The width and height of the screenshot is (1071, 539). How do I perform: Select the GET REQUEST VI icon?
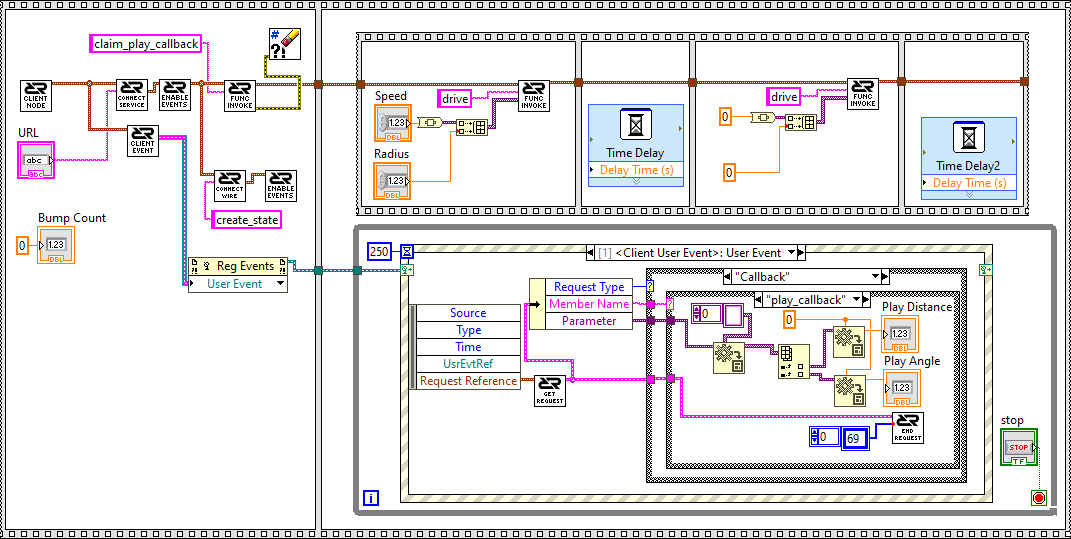(x=550, y=391)
